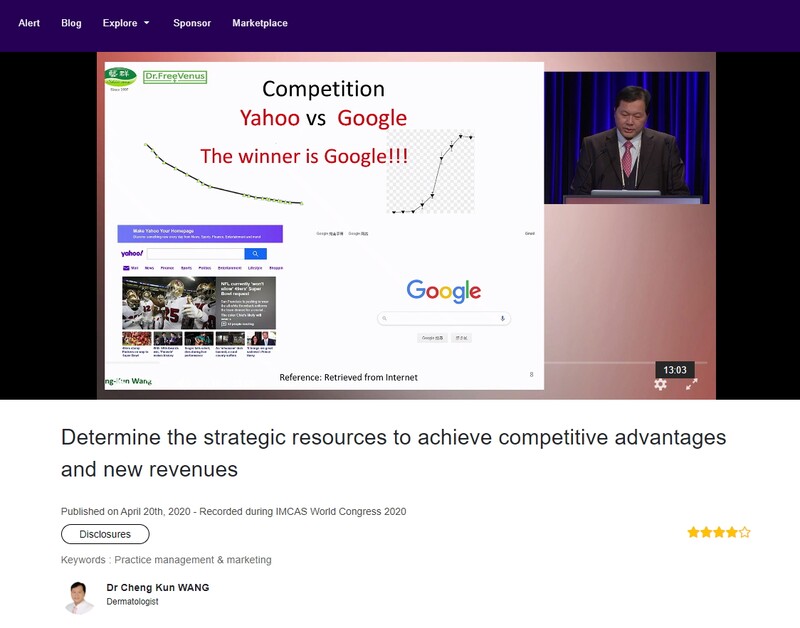Open the Sponsor page
Viewport: 800px width, 628px height.
[192, 23]
